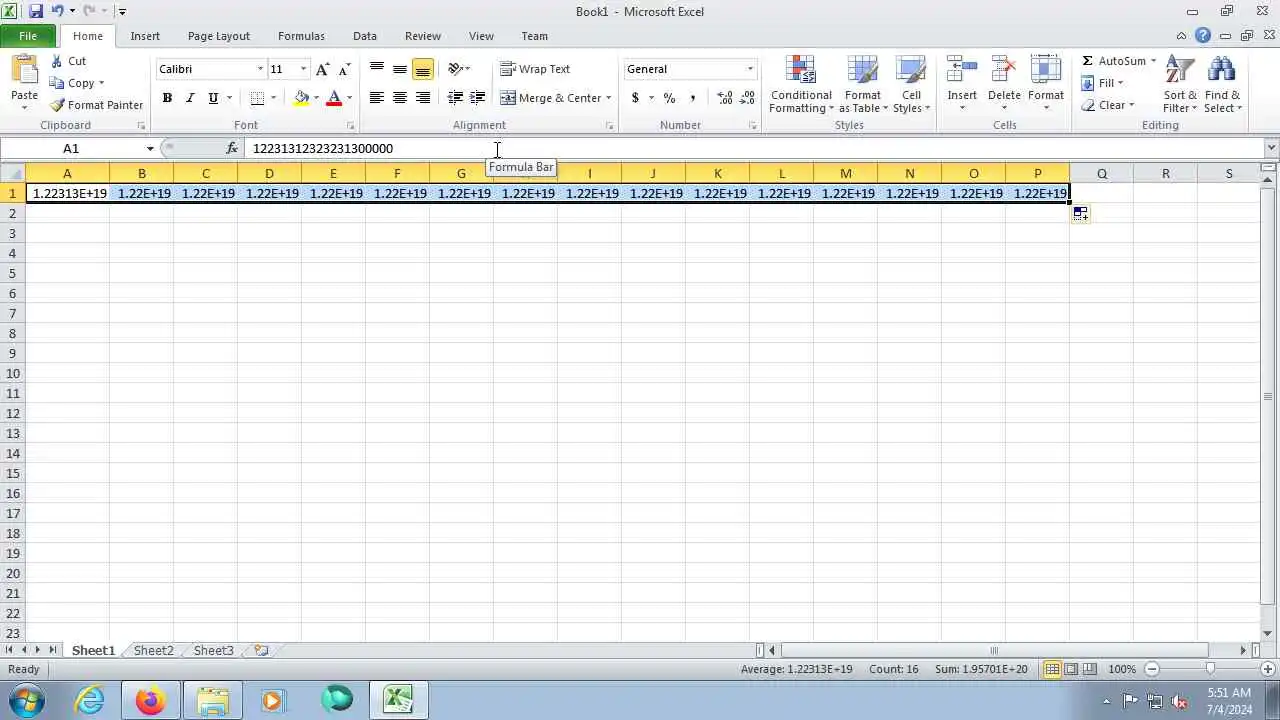This screenshot has height=720, width=1280.
Task: Open Microsoft Excel Help question mark
Action: [x=1203, y=36]
